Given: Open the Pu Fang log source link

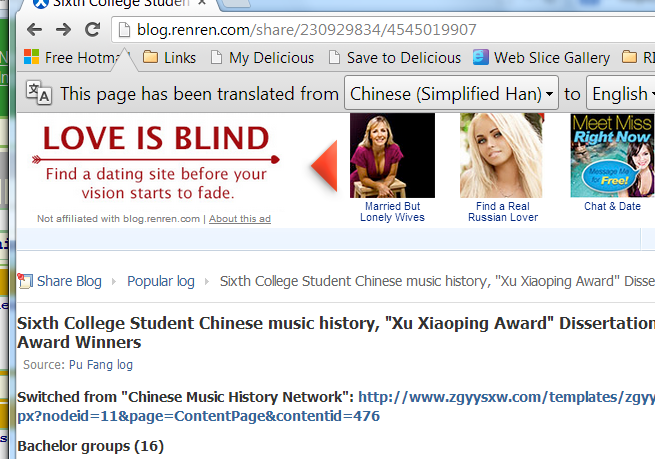Looking at the screenshot, I should 101,365.
